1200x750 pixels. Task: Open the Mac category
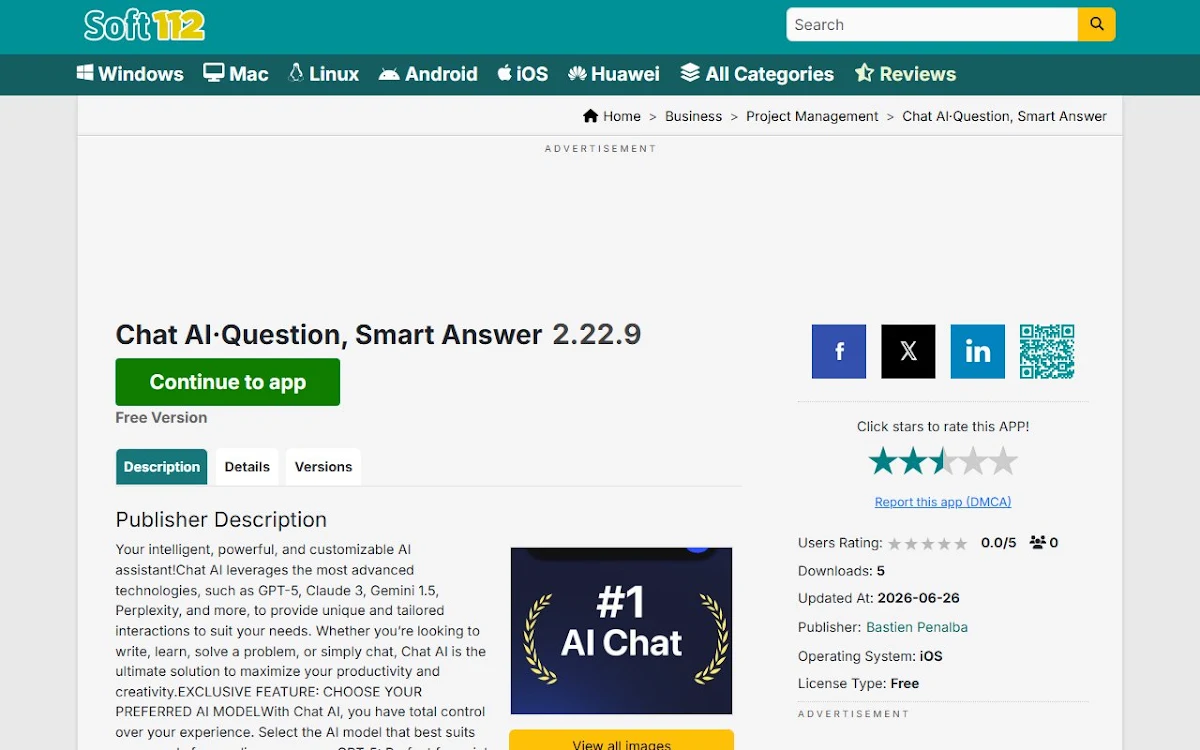236,74
